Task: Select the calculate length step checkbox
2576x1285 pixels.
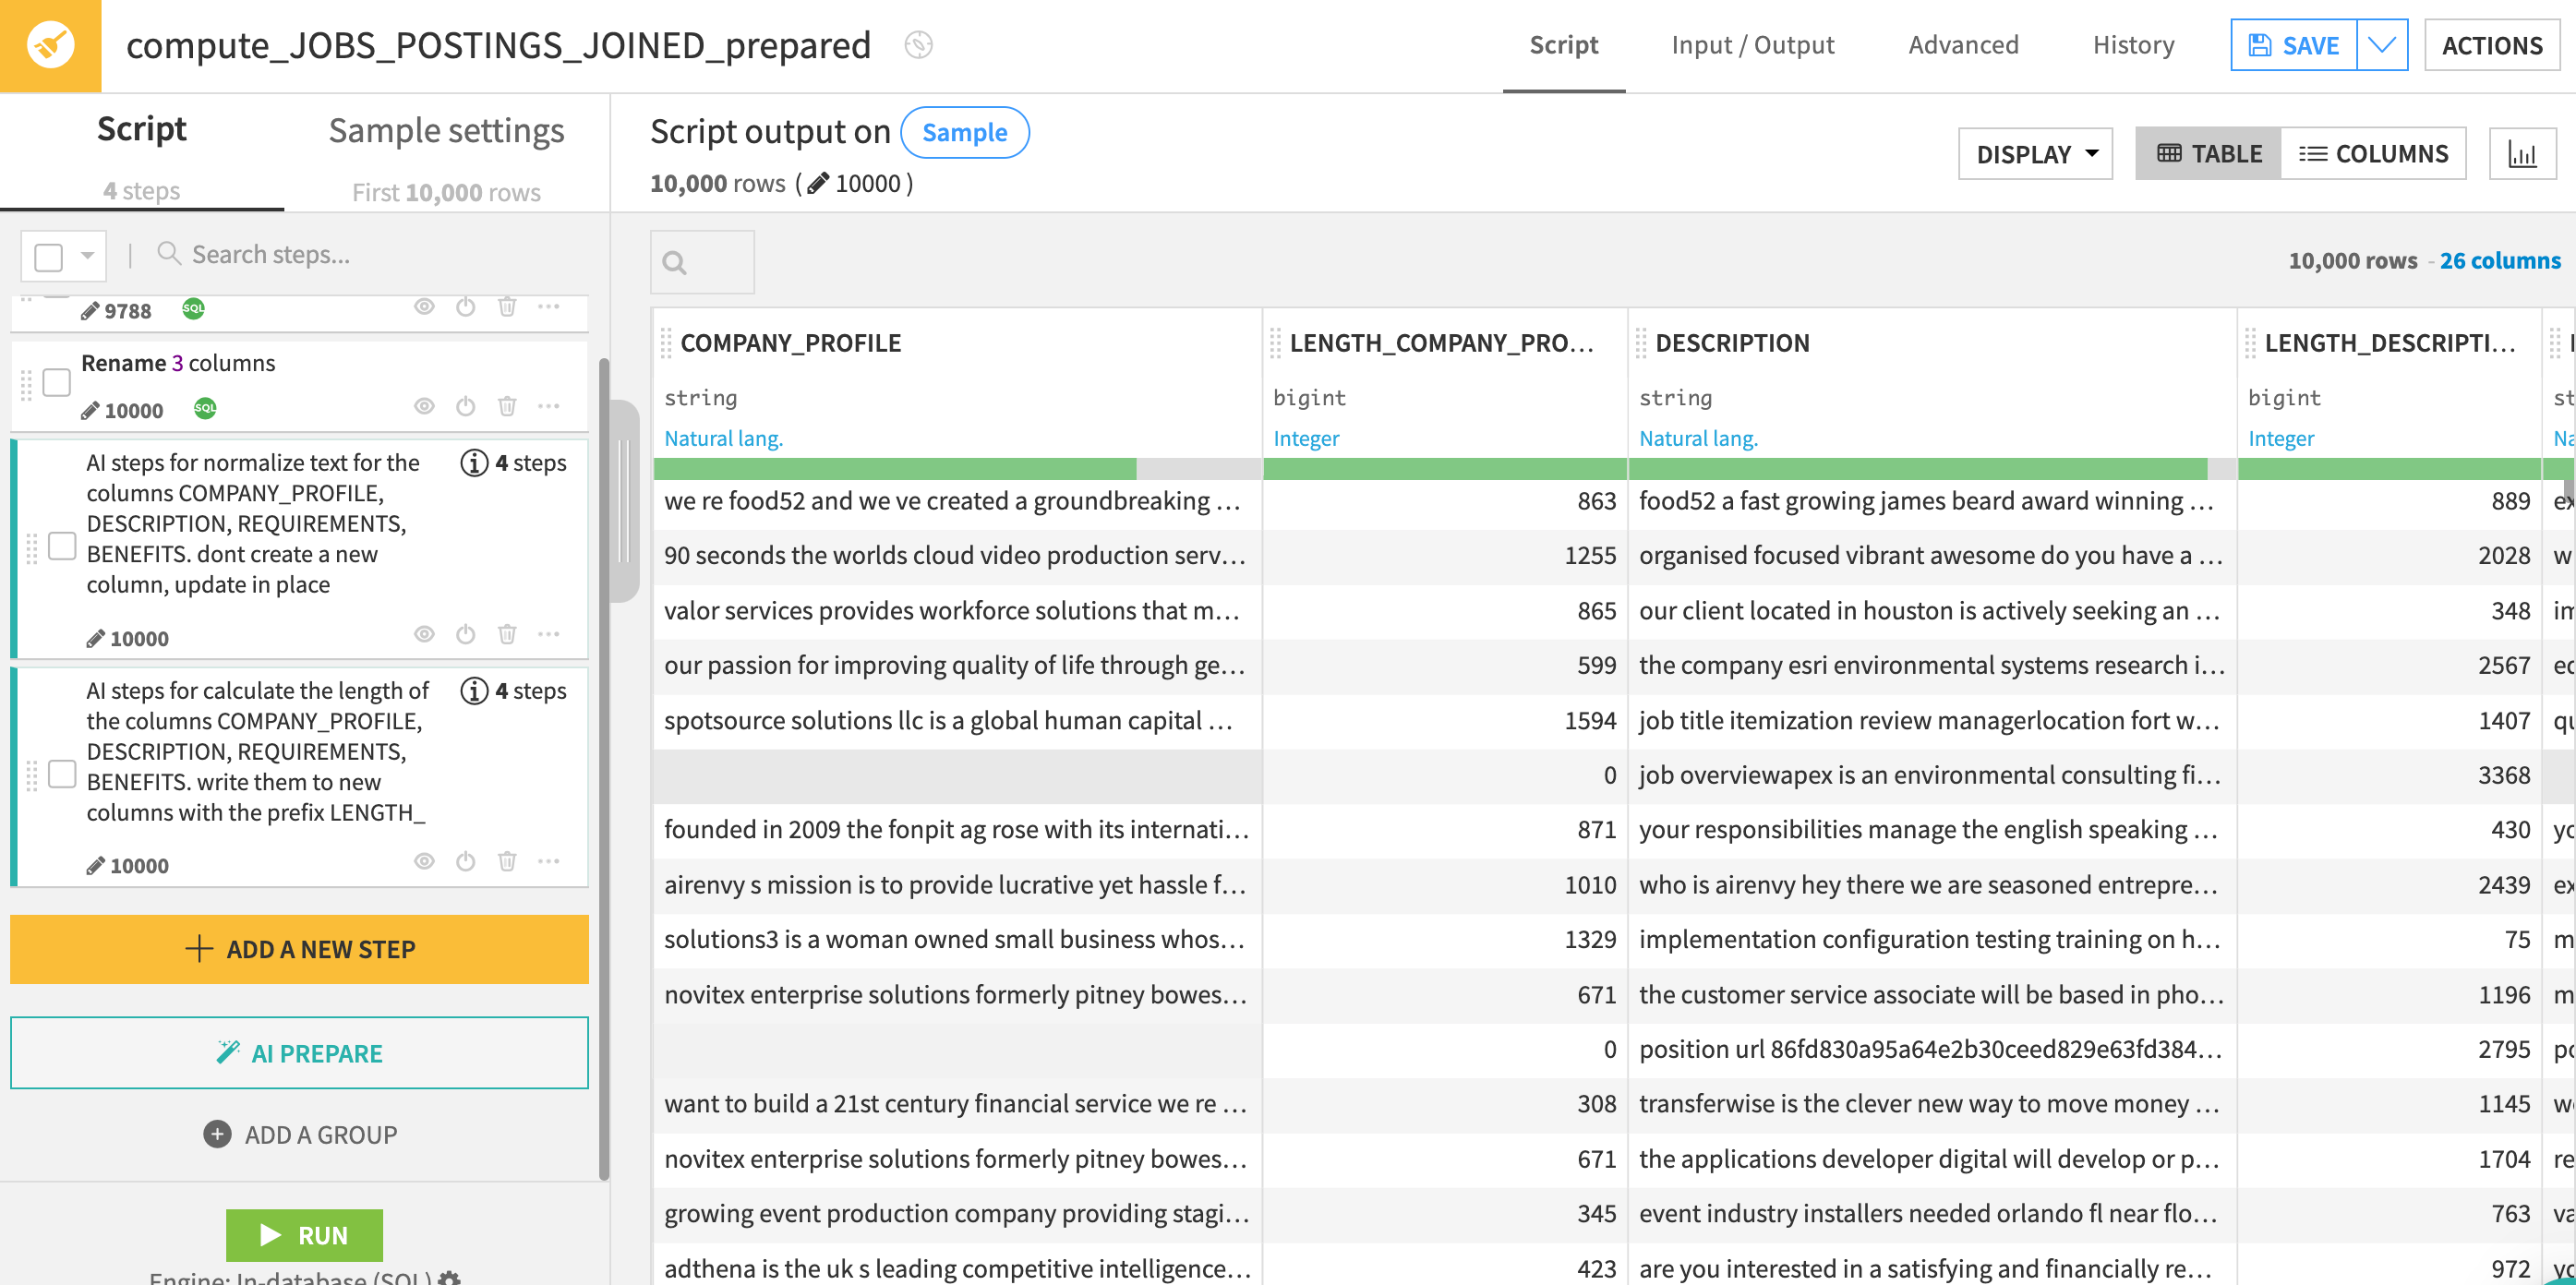Action: click(x=62, y=774)
